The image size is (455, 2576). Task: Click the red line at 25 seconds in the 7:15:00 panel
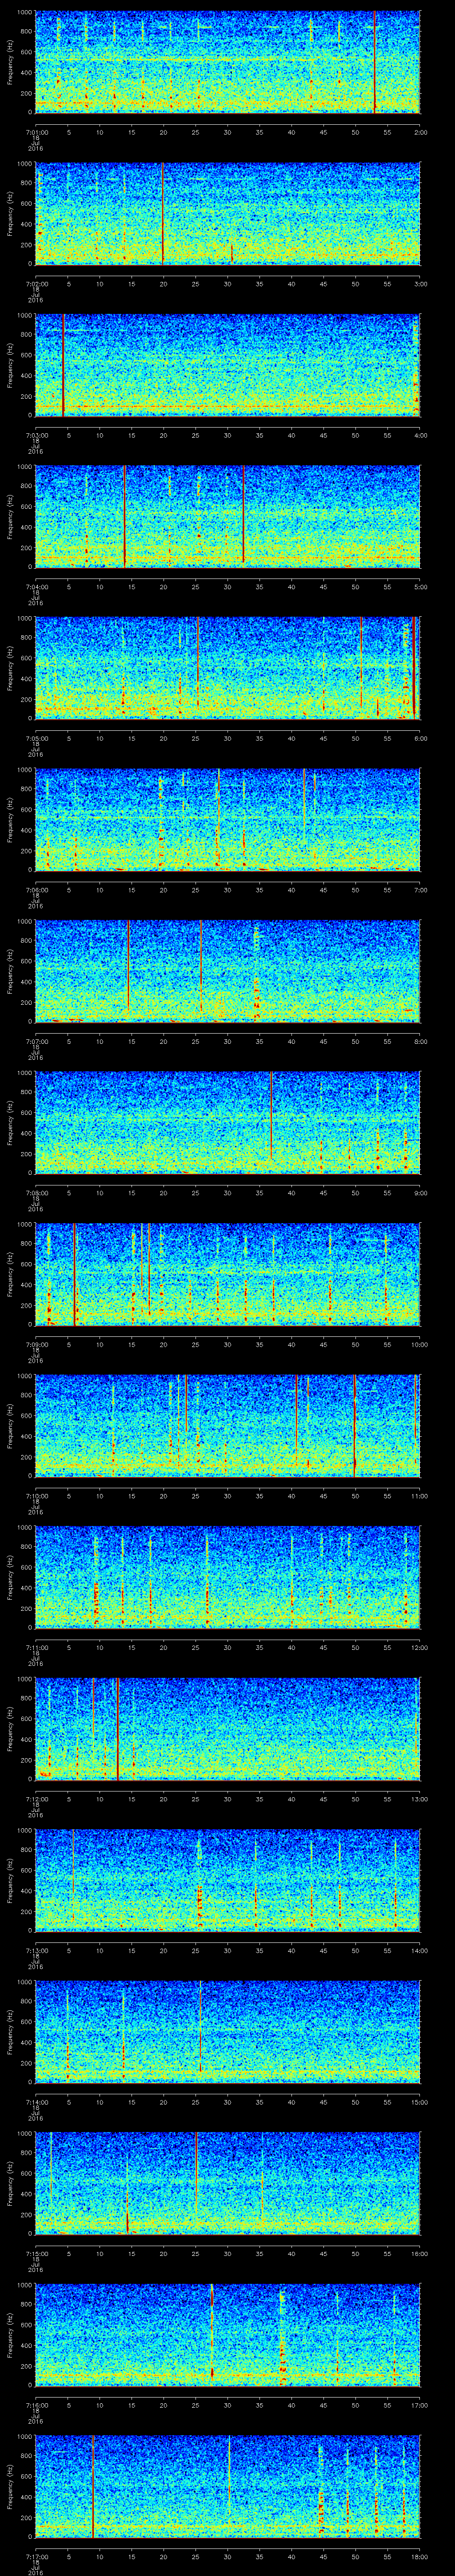196,2170
